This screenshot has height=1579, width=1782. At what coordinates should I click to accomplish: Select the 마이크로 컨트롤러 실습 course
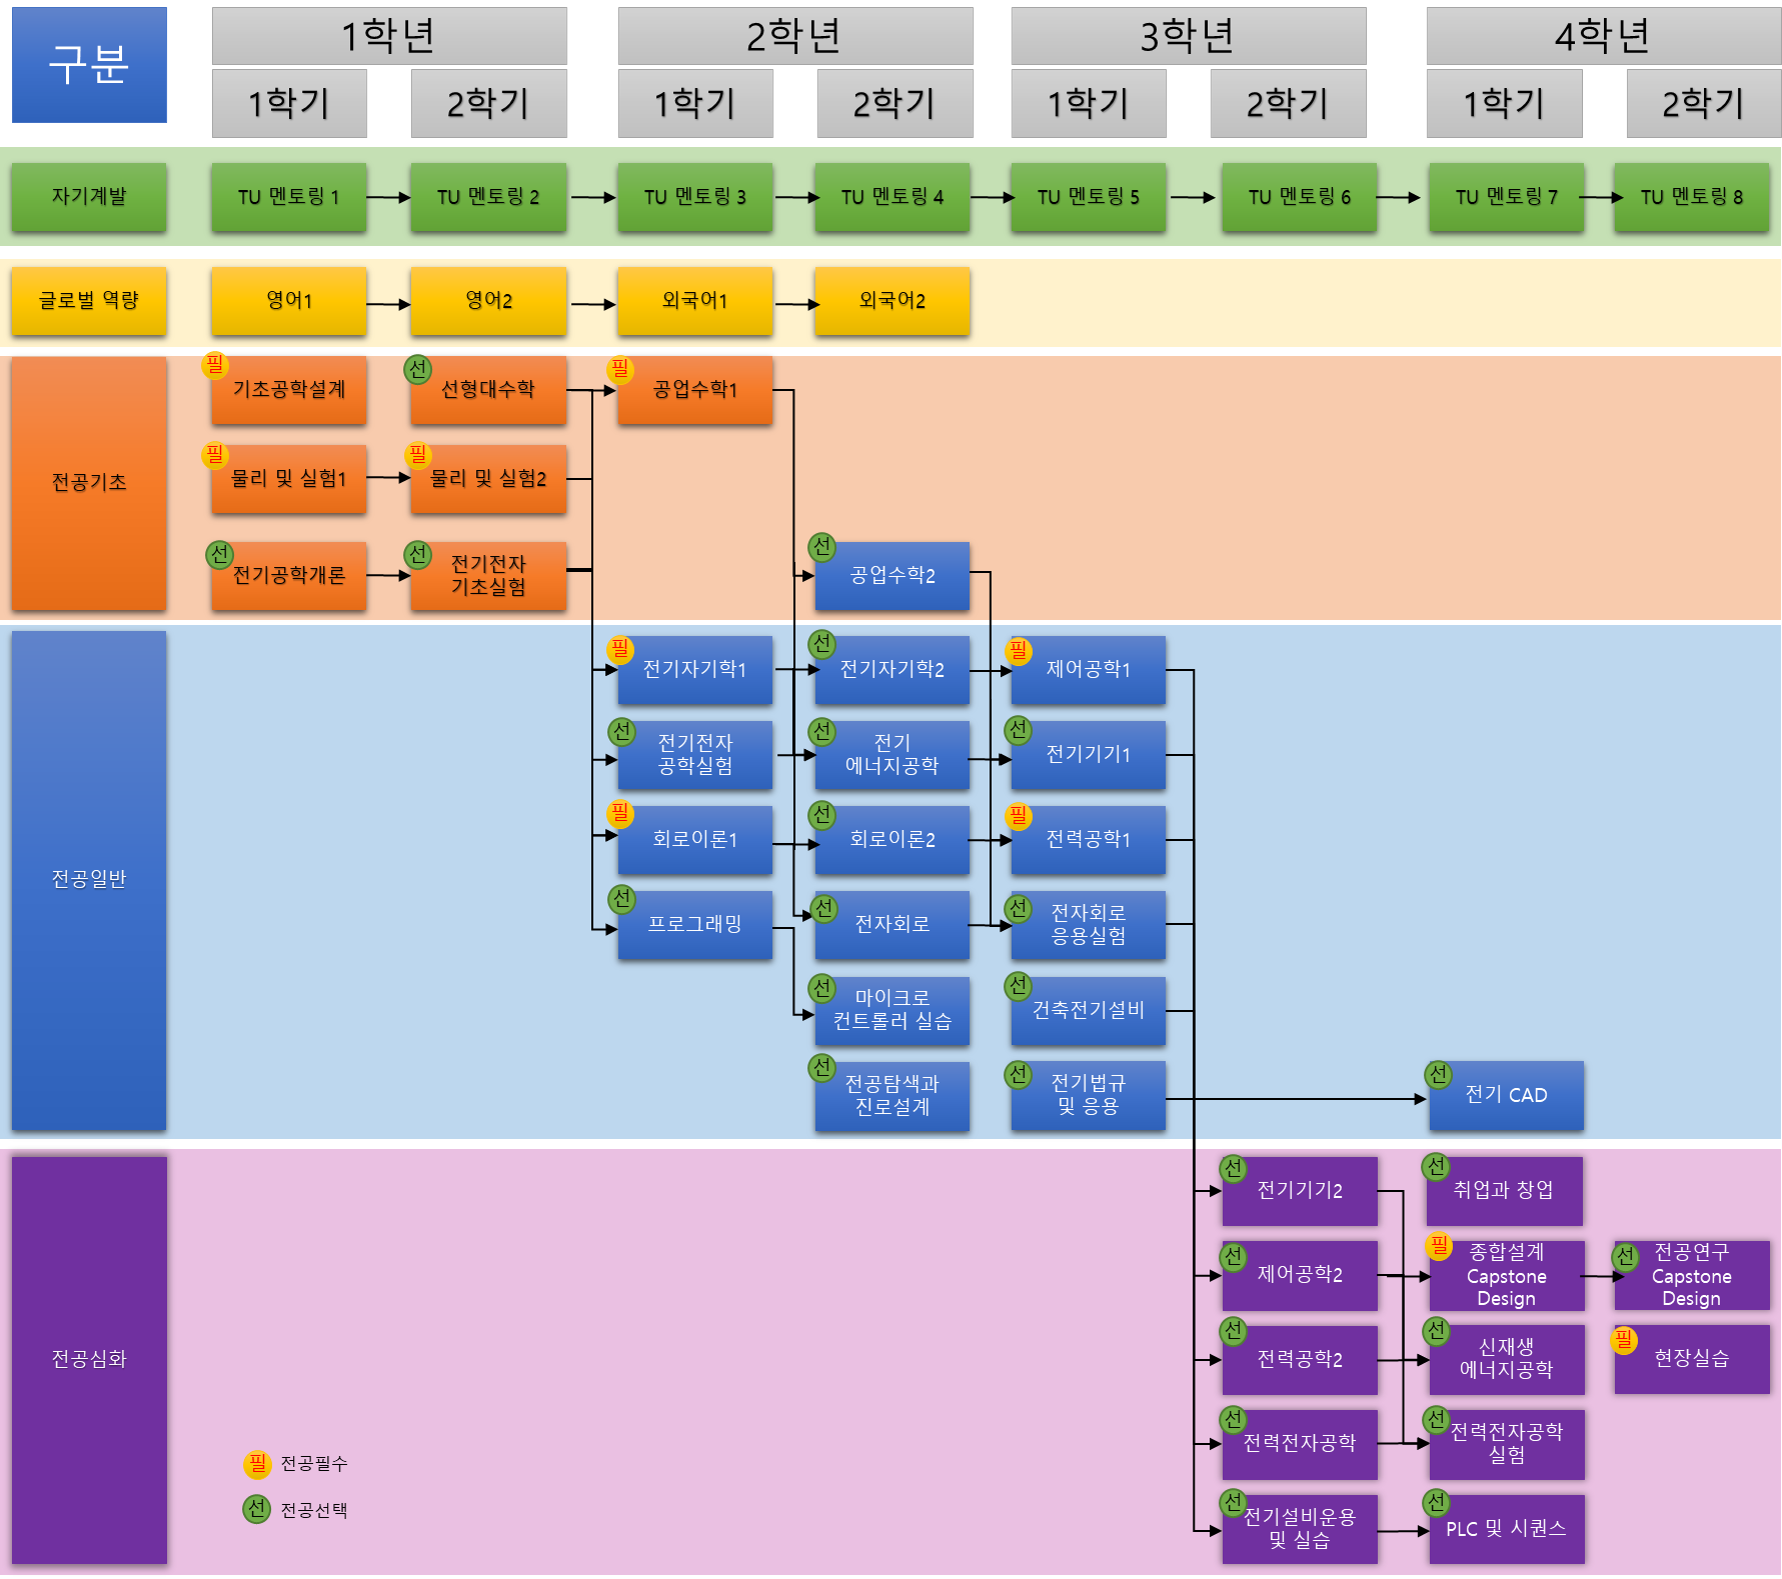892,1010
